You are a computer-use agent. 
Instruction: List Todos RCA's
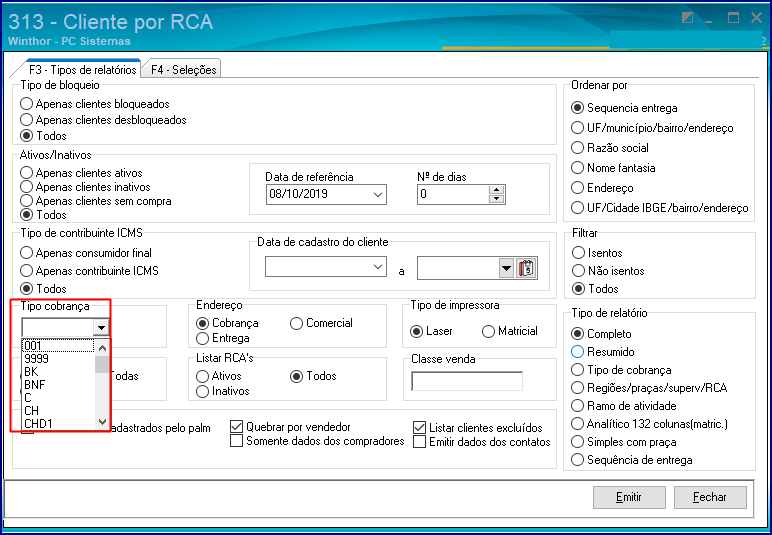coord(313,376)
